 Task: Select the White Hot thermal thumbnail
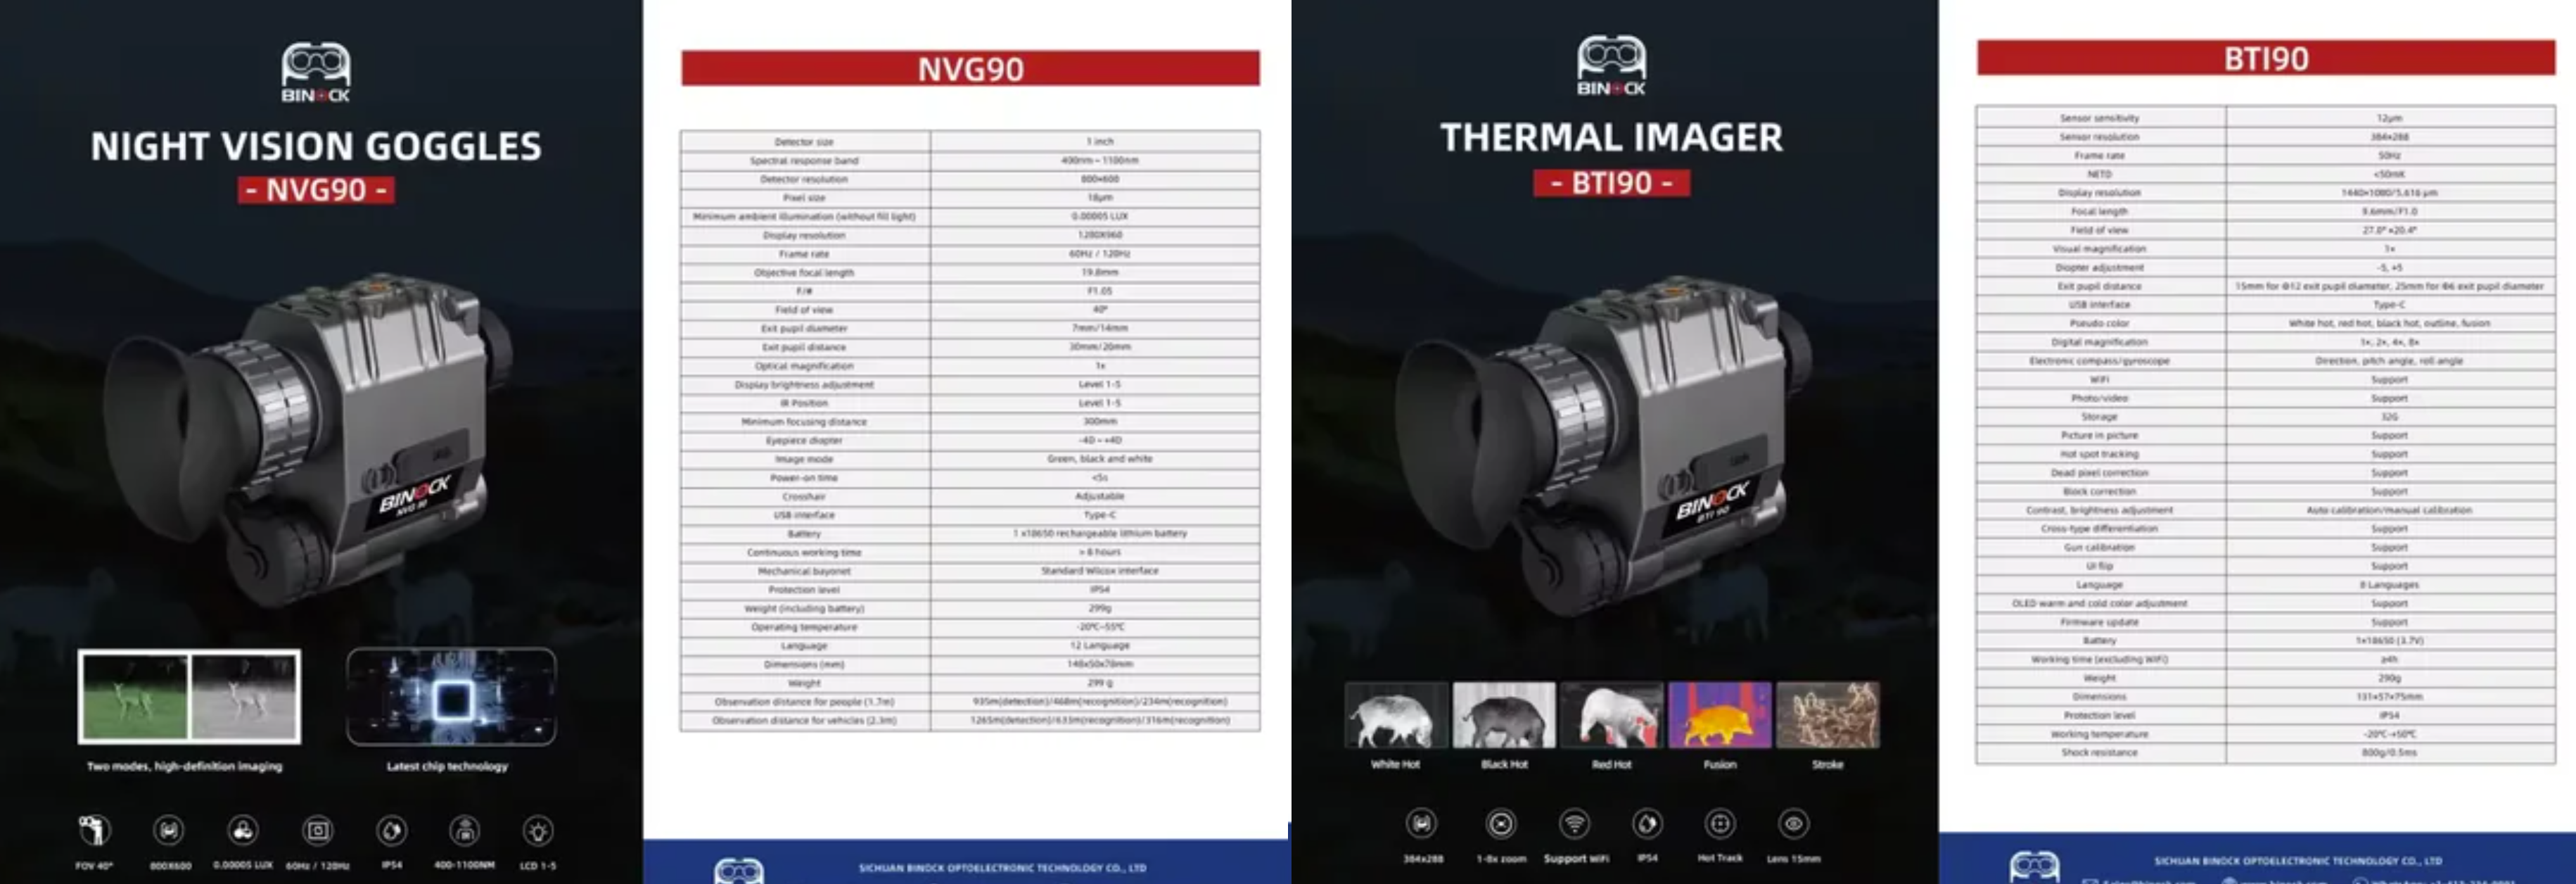tap(1396, 715)
